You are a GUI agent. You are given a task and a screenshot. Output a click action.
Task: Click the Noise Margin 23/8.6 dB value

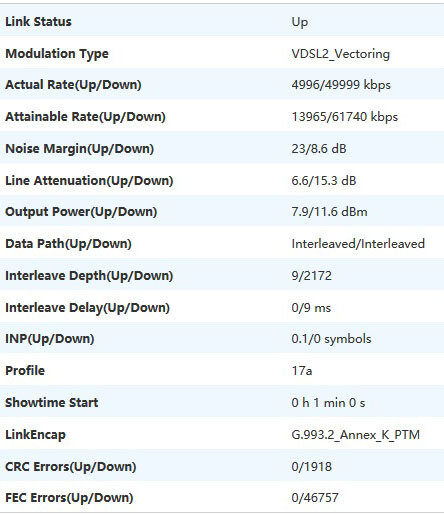coord(319,148)
